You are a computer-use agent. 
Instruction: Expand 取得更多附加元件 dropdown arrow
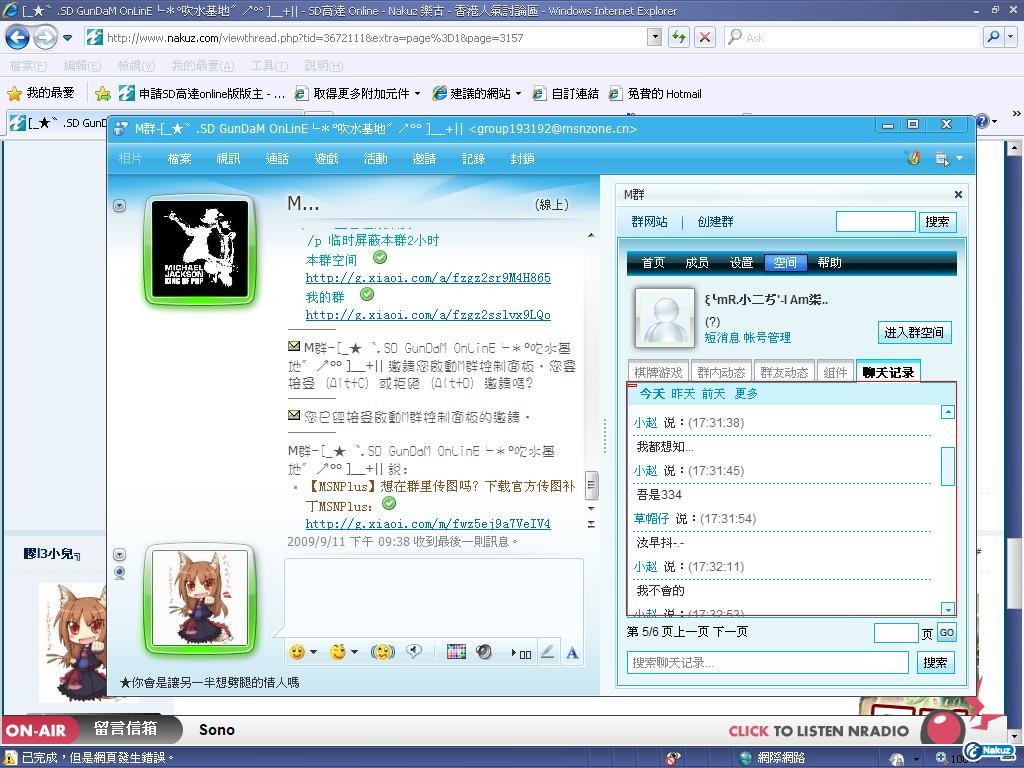pos(417,93)
